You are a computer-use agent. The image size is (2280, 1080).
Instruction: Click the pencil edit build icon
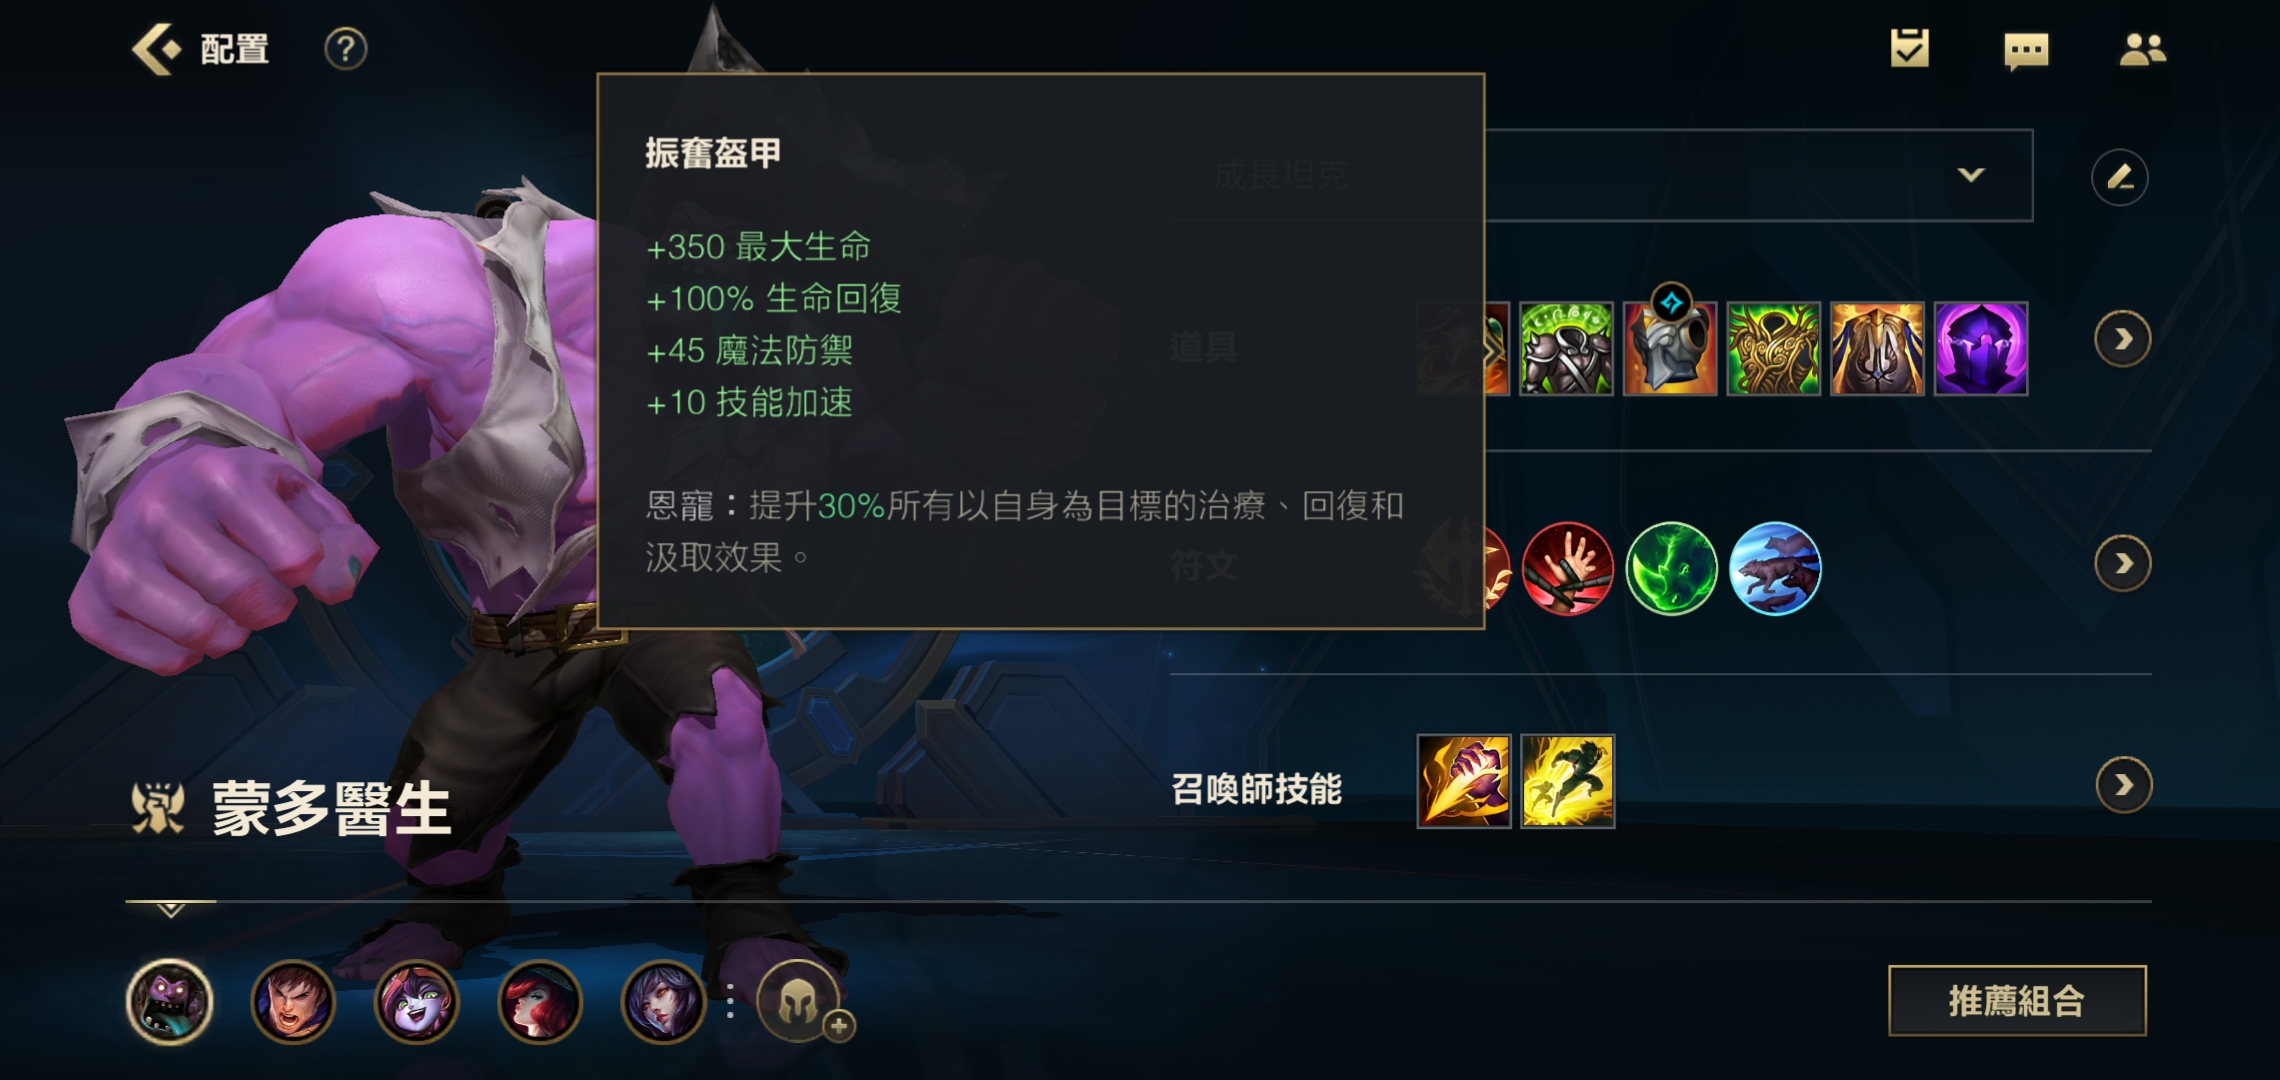pos(2119,177)
